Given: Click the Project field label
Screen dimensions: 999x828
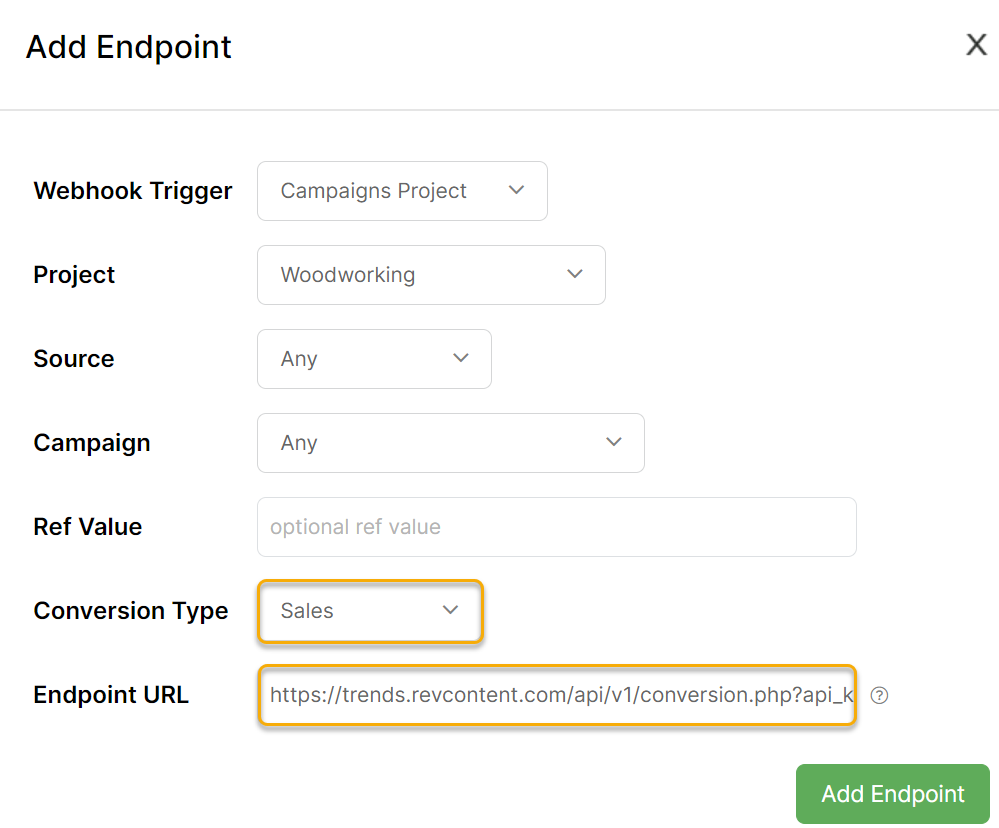Looking at the screenshot, I should tap(74, 275).
